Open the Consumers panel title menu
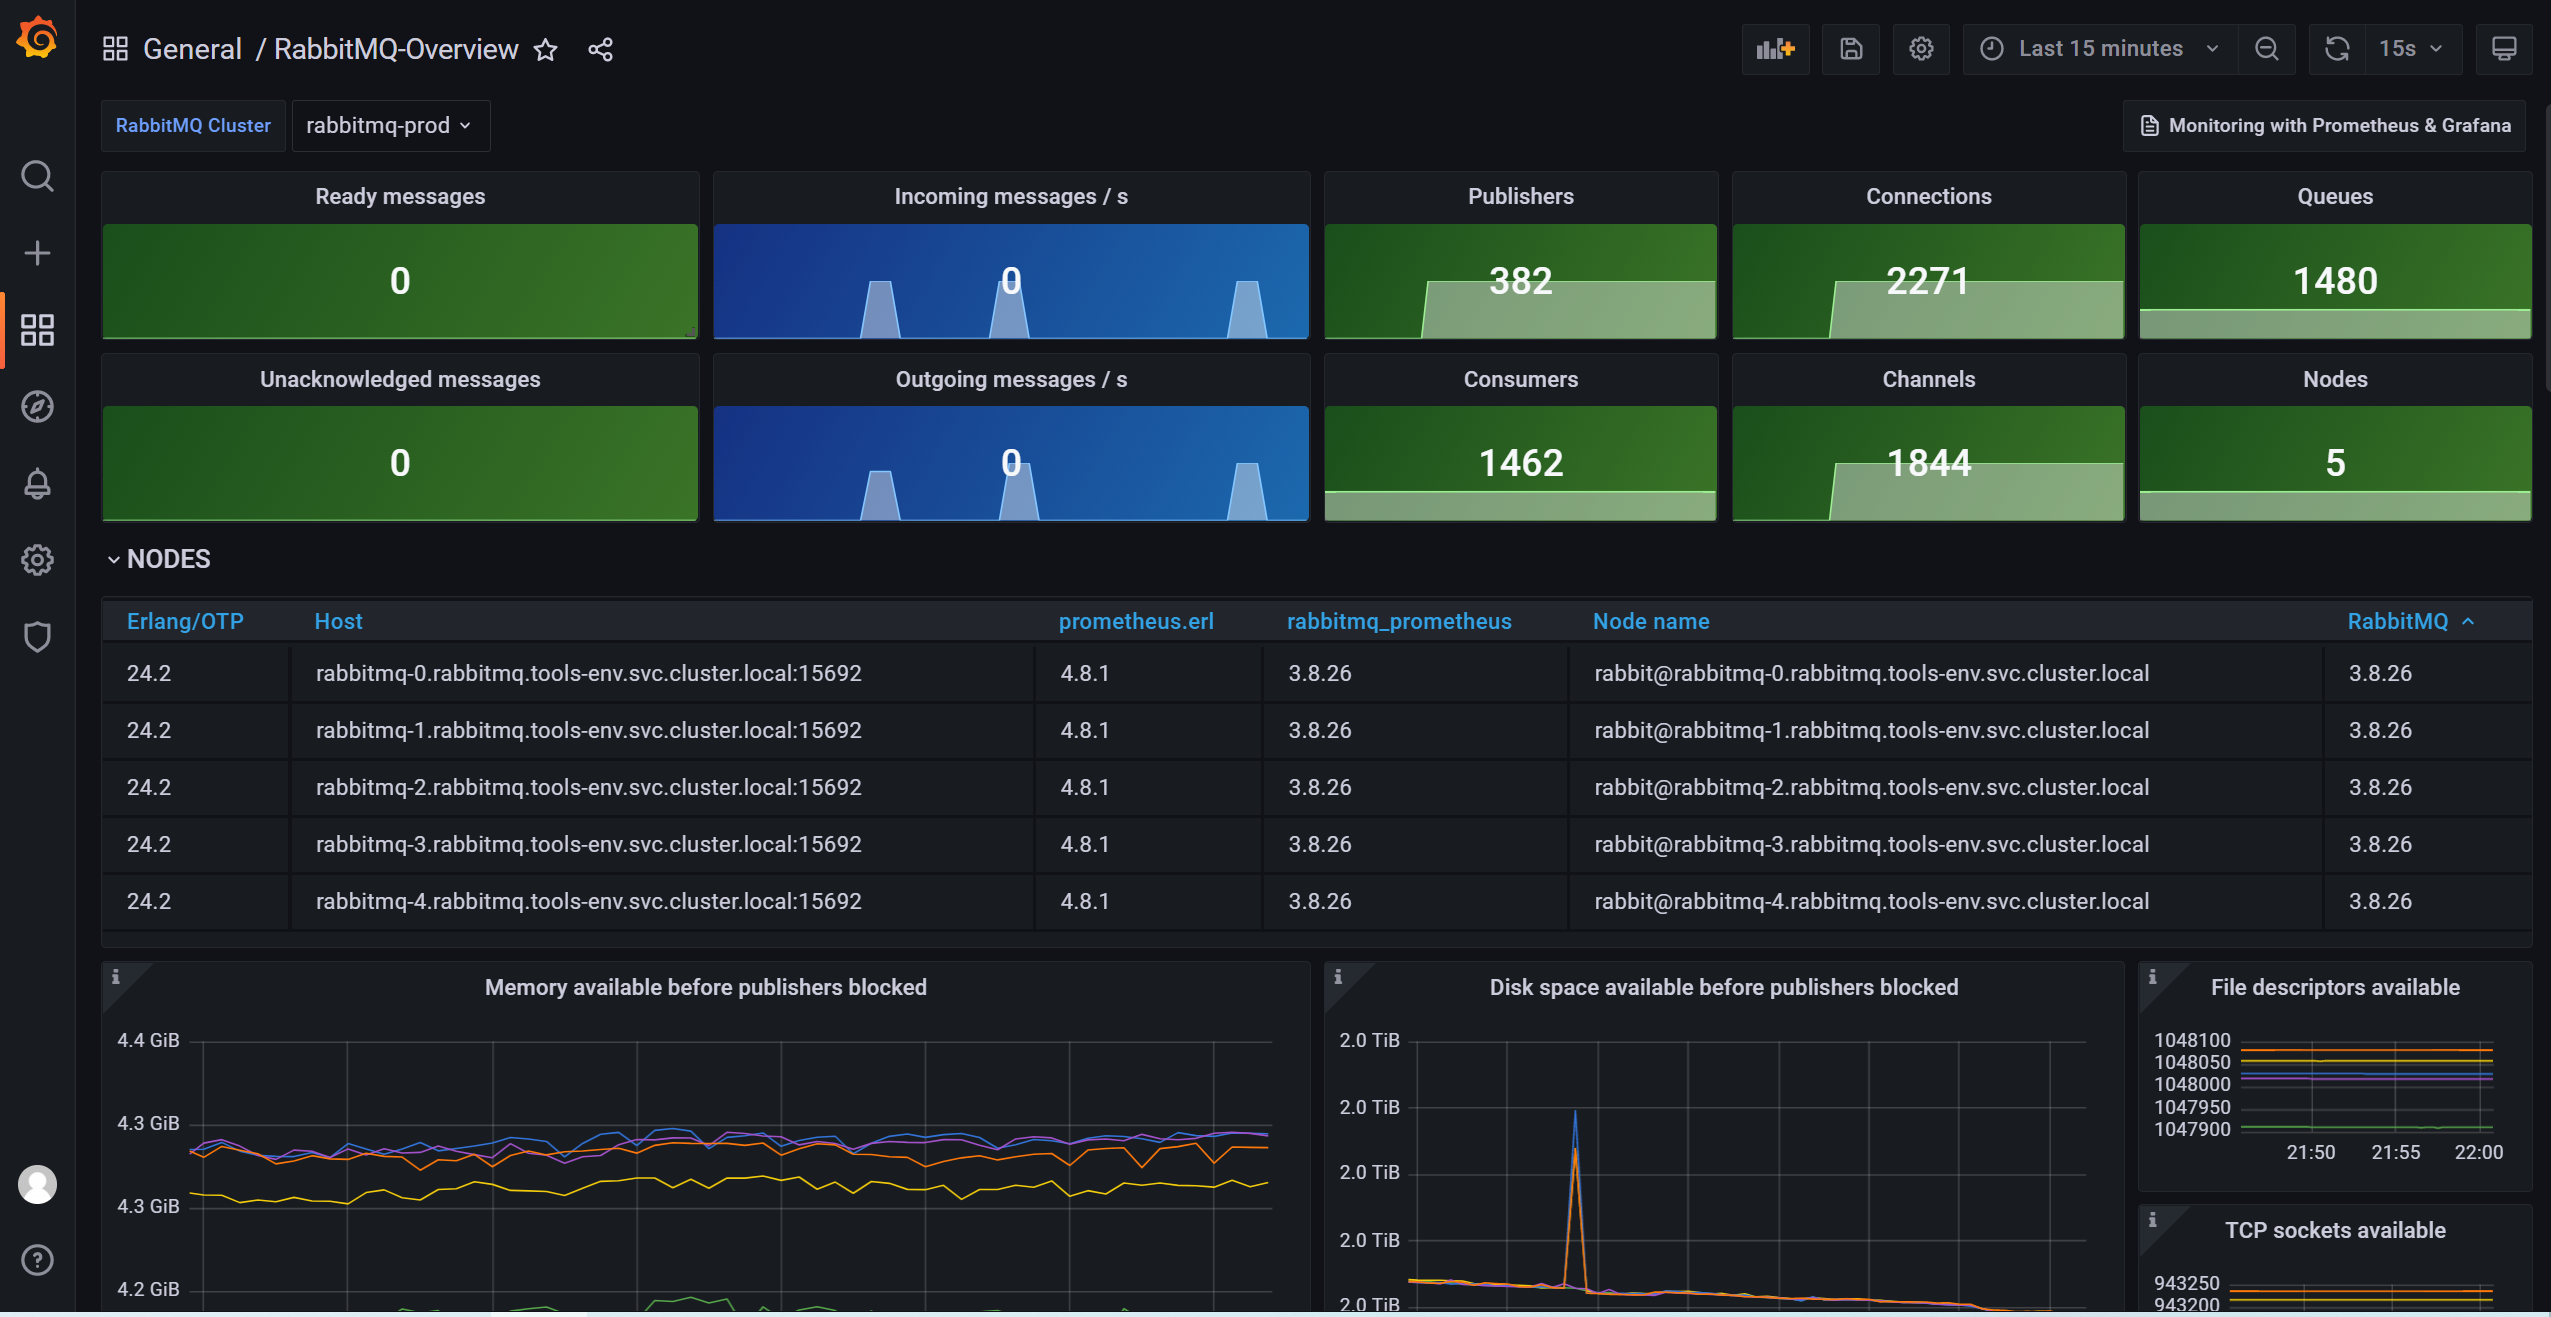The image size is (2551, 1317). (x=1520, y=379)
